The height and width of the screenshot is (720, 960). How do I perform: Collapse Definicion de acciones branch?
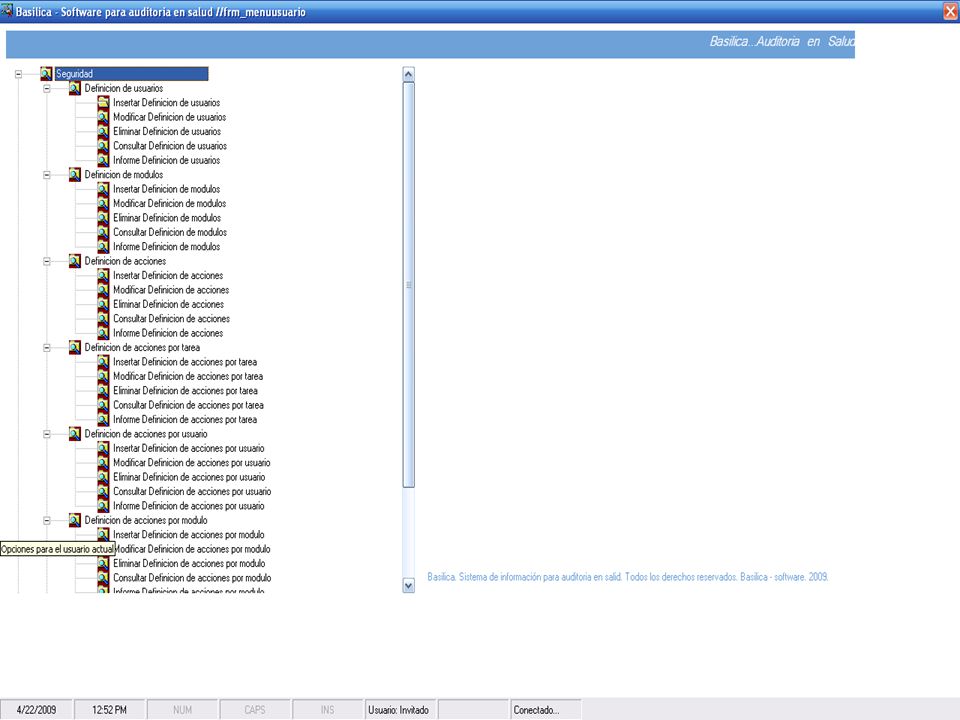click(47, 261)
